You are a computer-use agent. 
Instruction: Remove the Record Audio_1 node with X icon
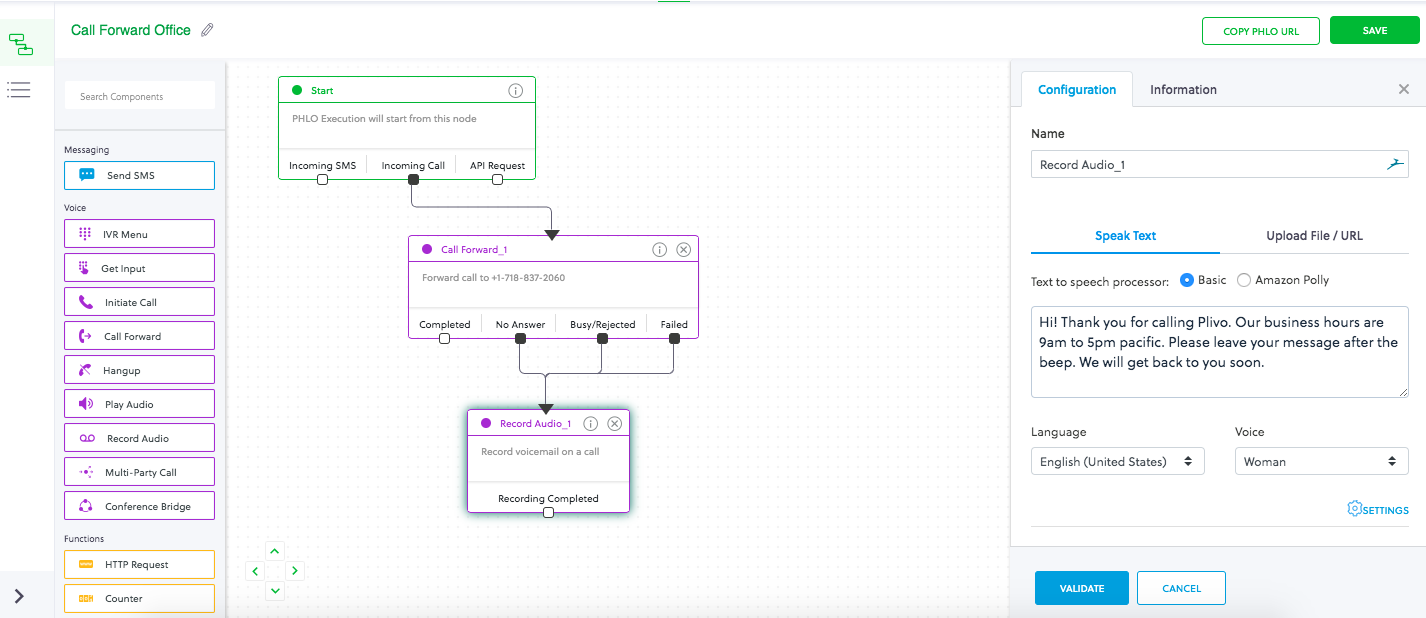coord(615,424)
